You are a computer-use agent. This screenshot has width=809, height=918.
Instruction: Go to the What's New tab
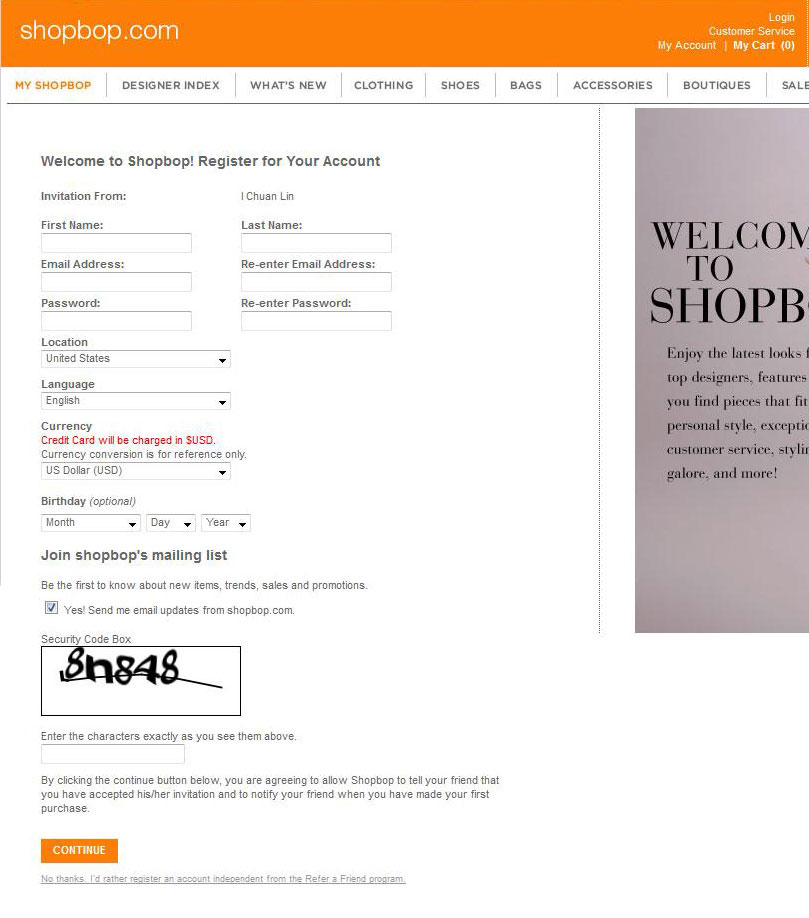click(288, 85)
